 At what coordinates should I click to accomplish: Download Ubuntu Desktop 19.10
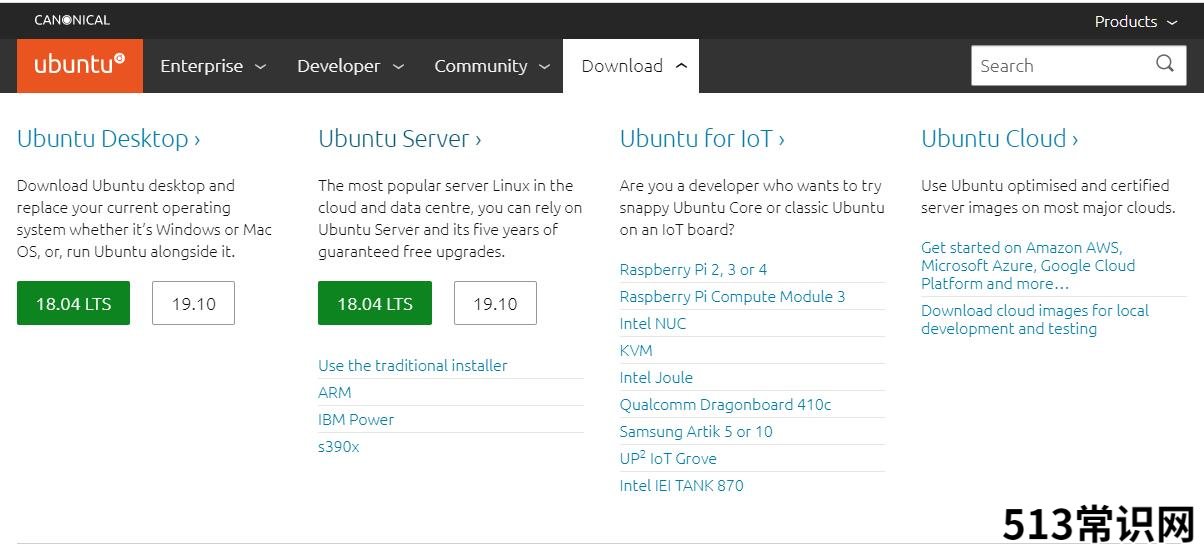pyautogui.click(x=193, y=303)
